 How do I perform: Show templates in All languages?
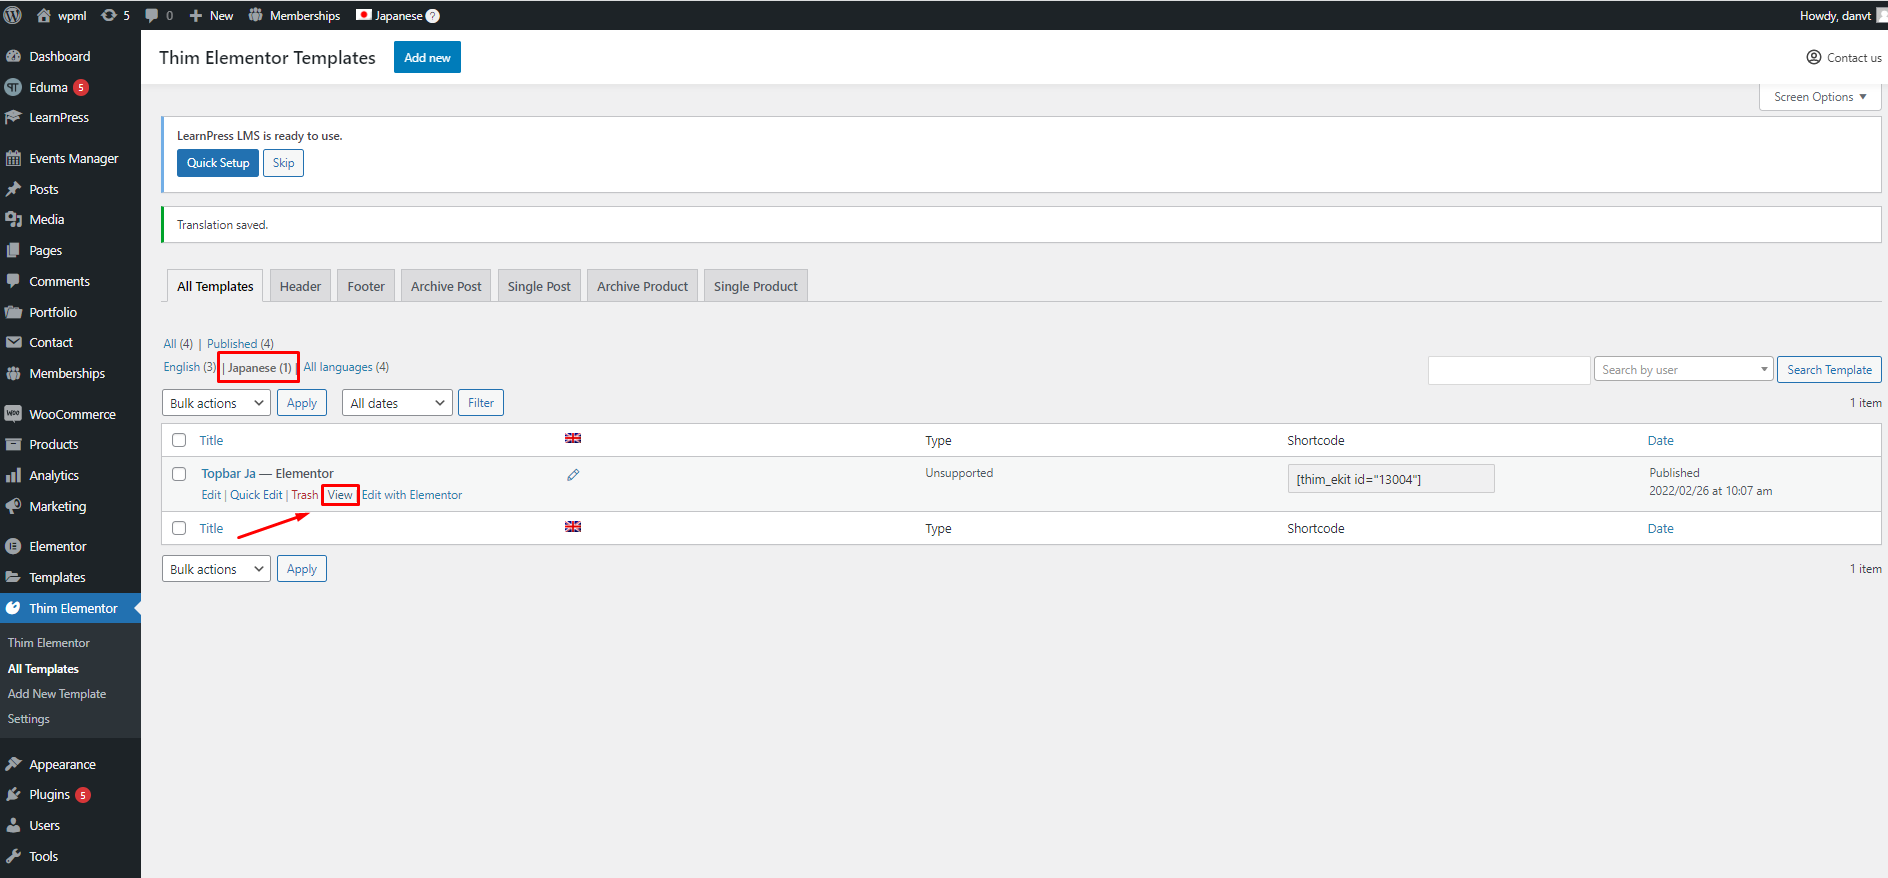346,367
